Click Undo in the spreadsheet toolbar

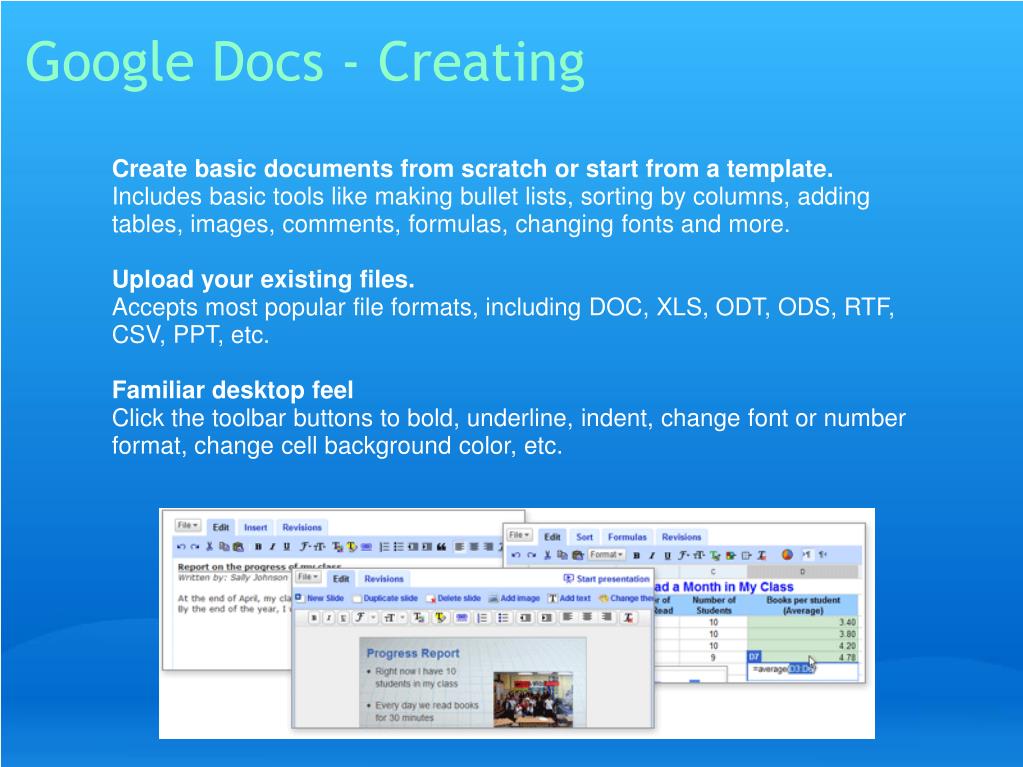coord(516,555)
